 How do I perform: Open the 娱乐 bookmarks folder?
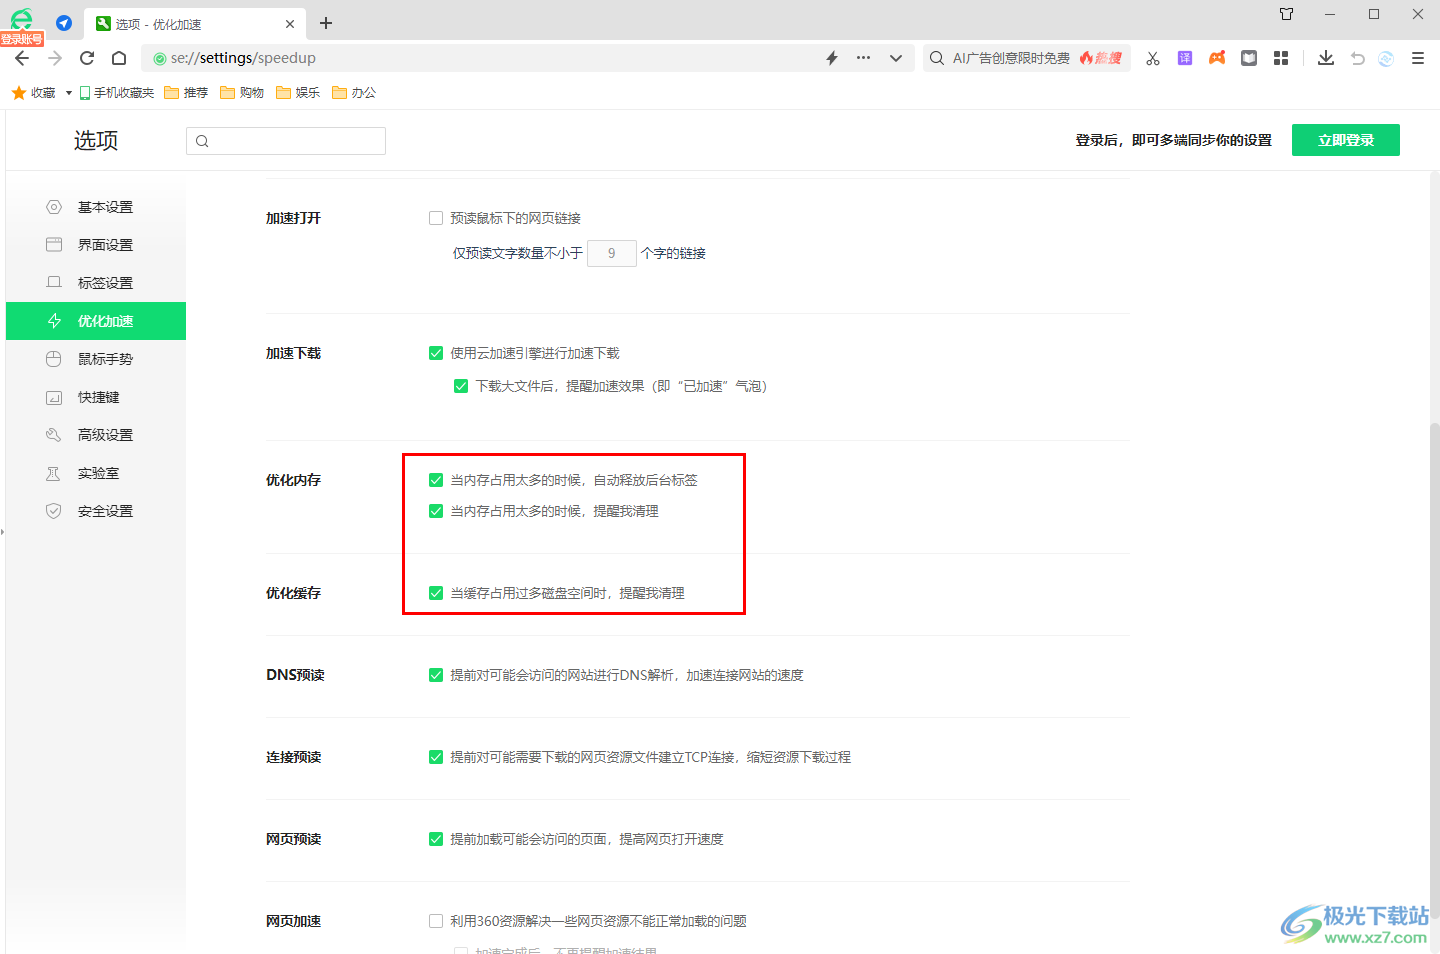[298, 93]
